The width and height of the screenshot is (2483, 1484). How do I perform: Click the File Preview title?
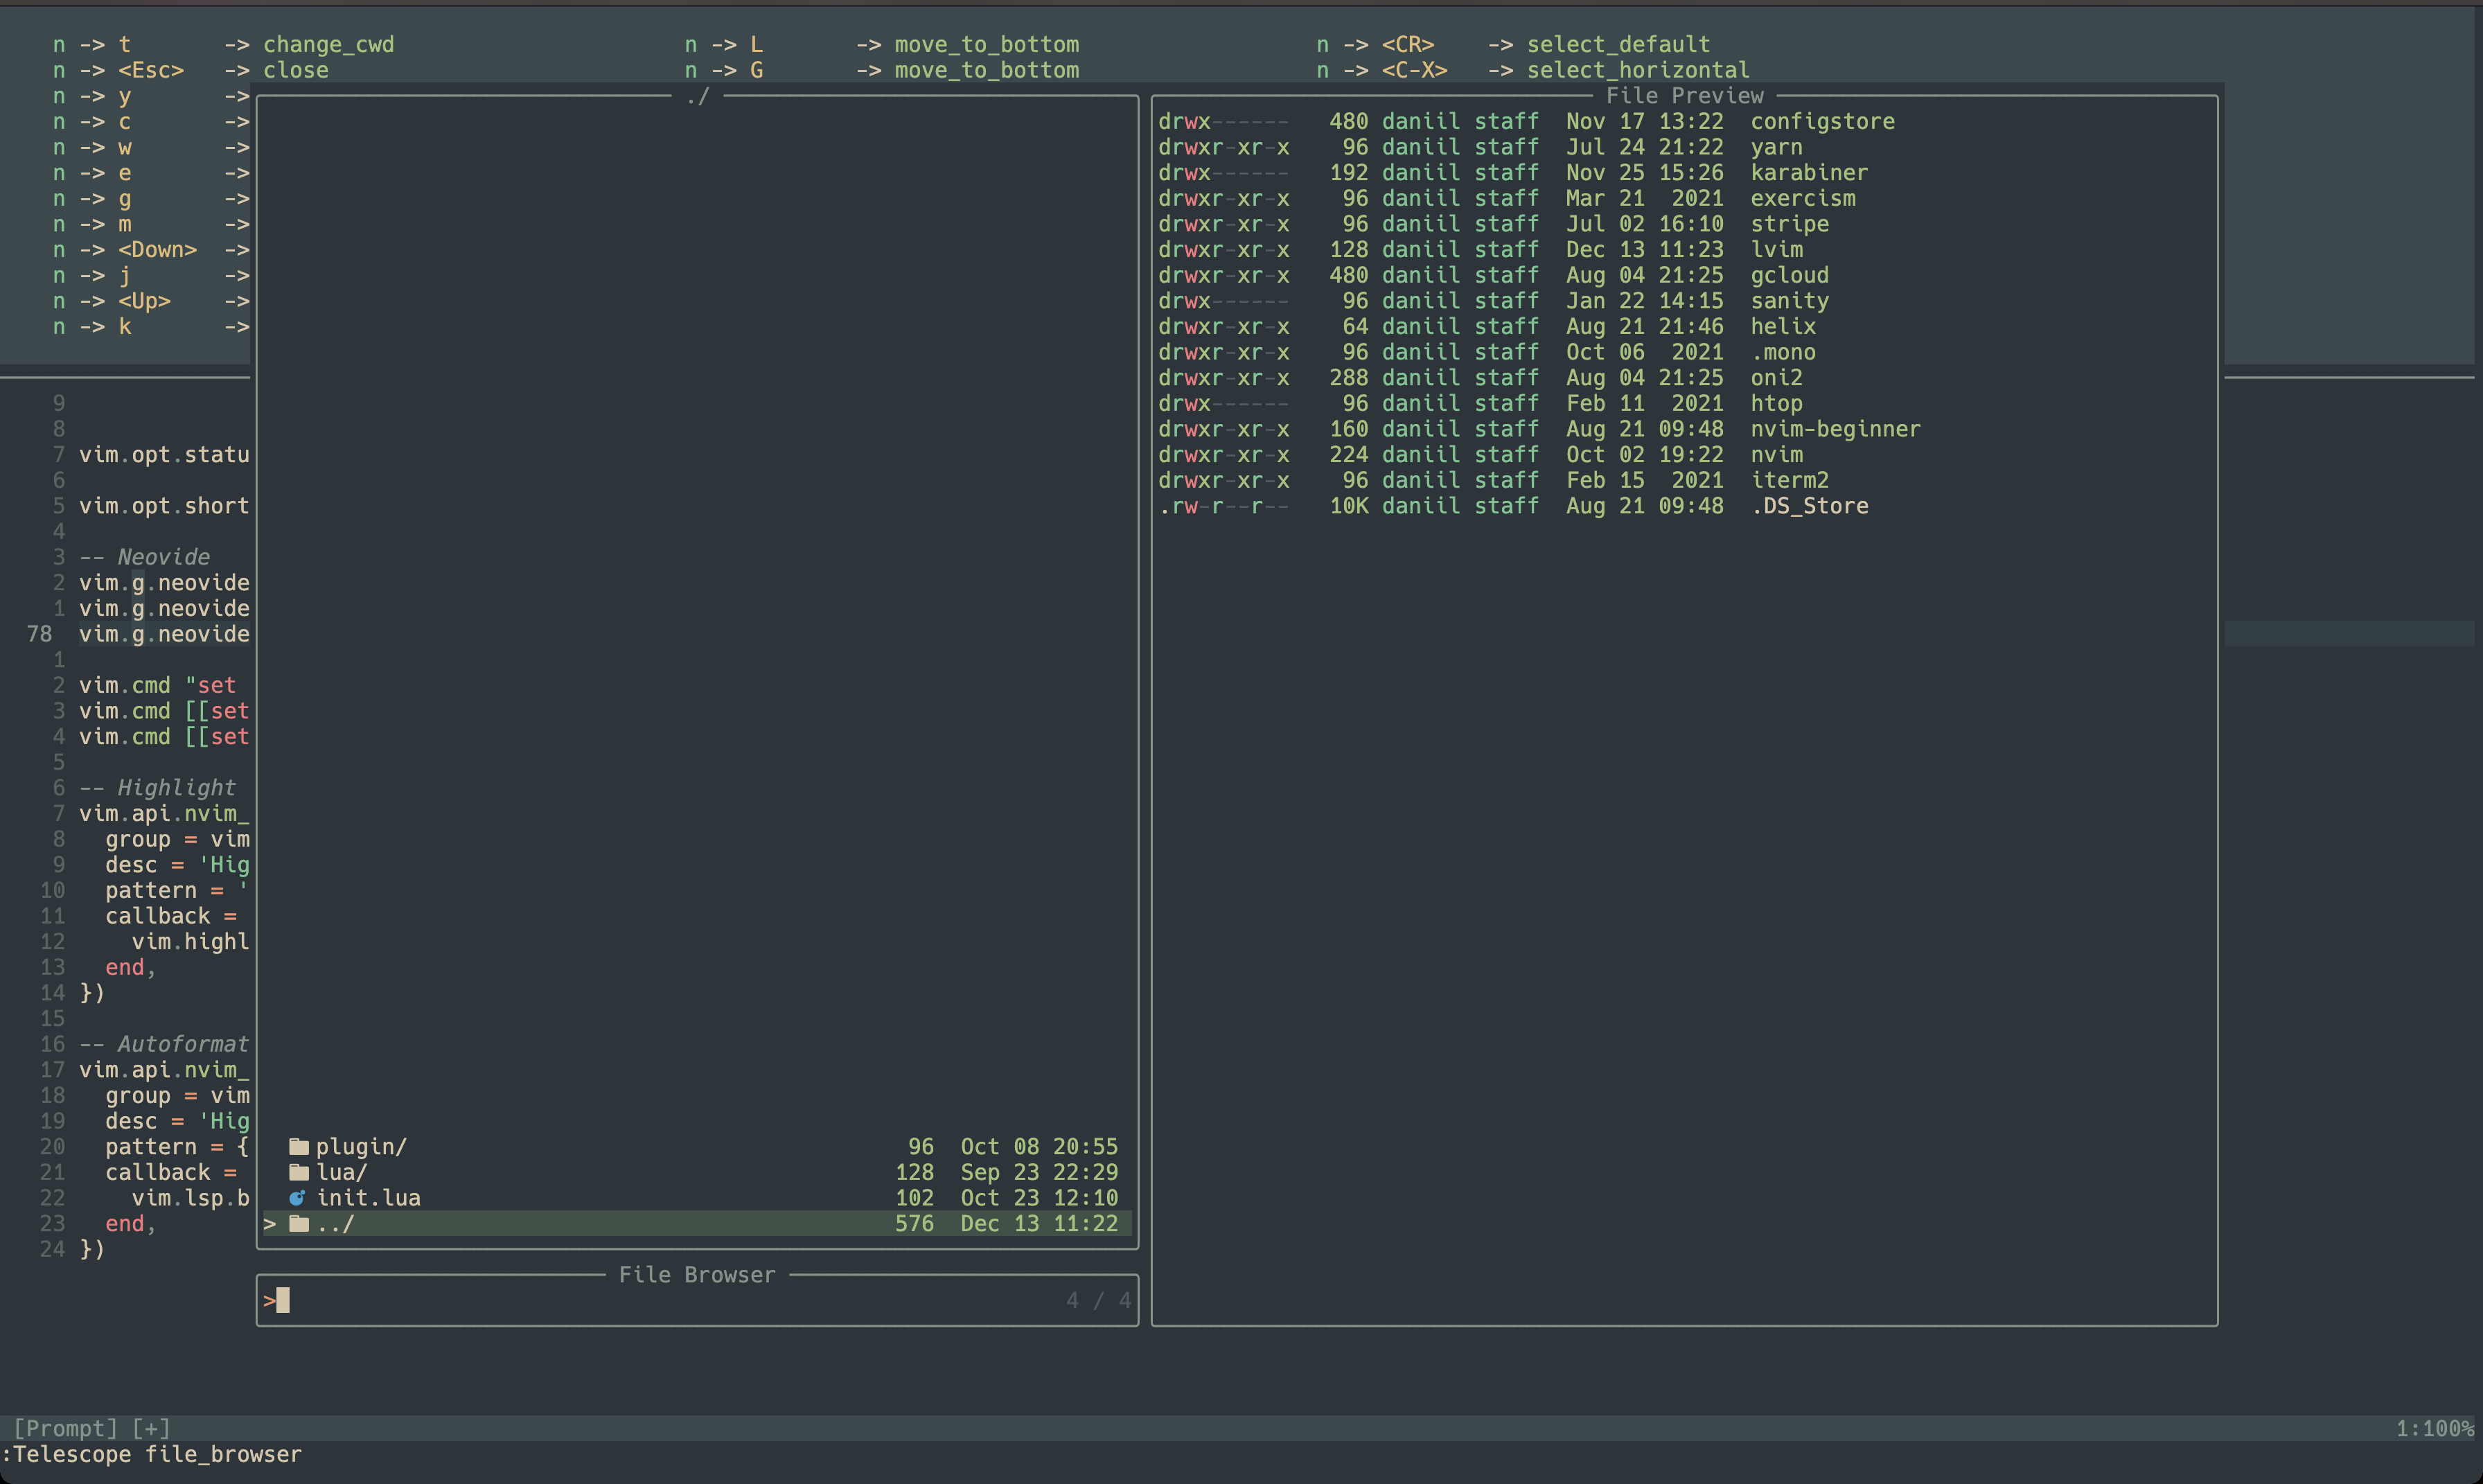[1684, 96]
